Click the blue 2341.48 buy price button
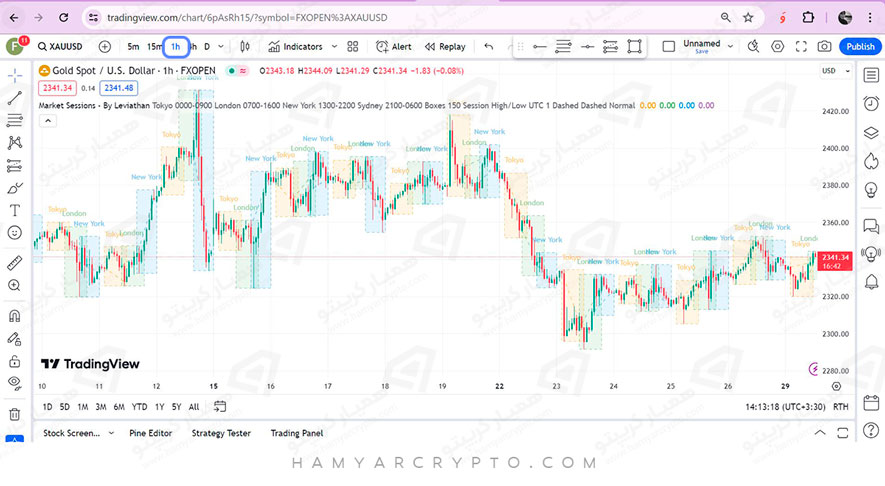The image size is (885, 486). (119, 88)
